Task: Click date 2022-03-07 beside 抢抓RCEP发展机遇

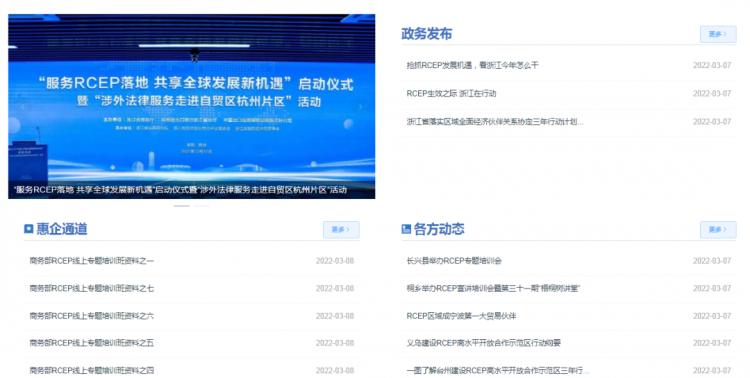Action: click(712, 65)
